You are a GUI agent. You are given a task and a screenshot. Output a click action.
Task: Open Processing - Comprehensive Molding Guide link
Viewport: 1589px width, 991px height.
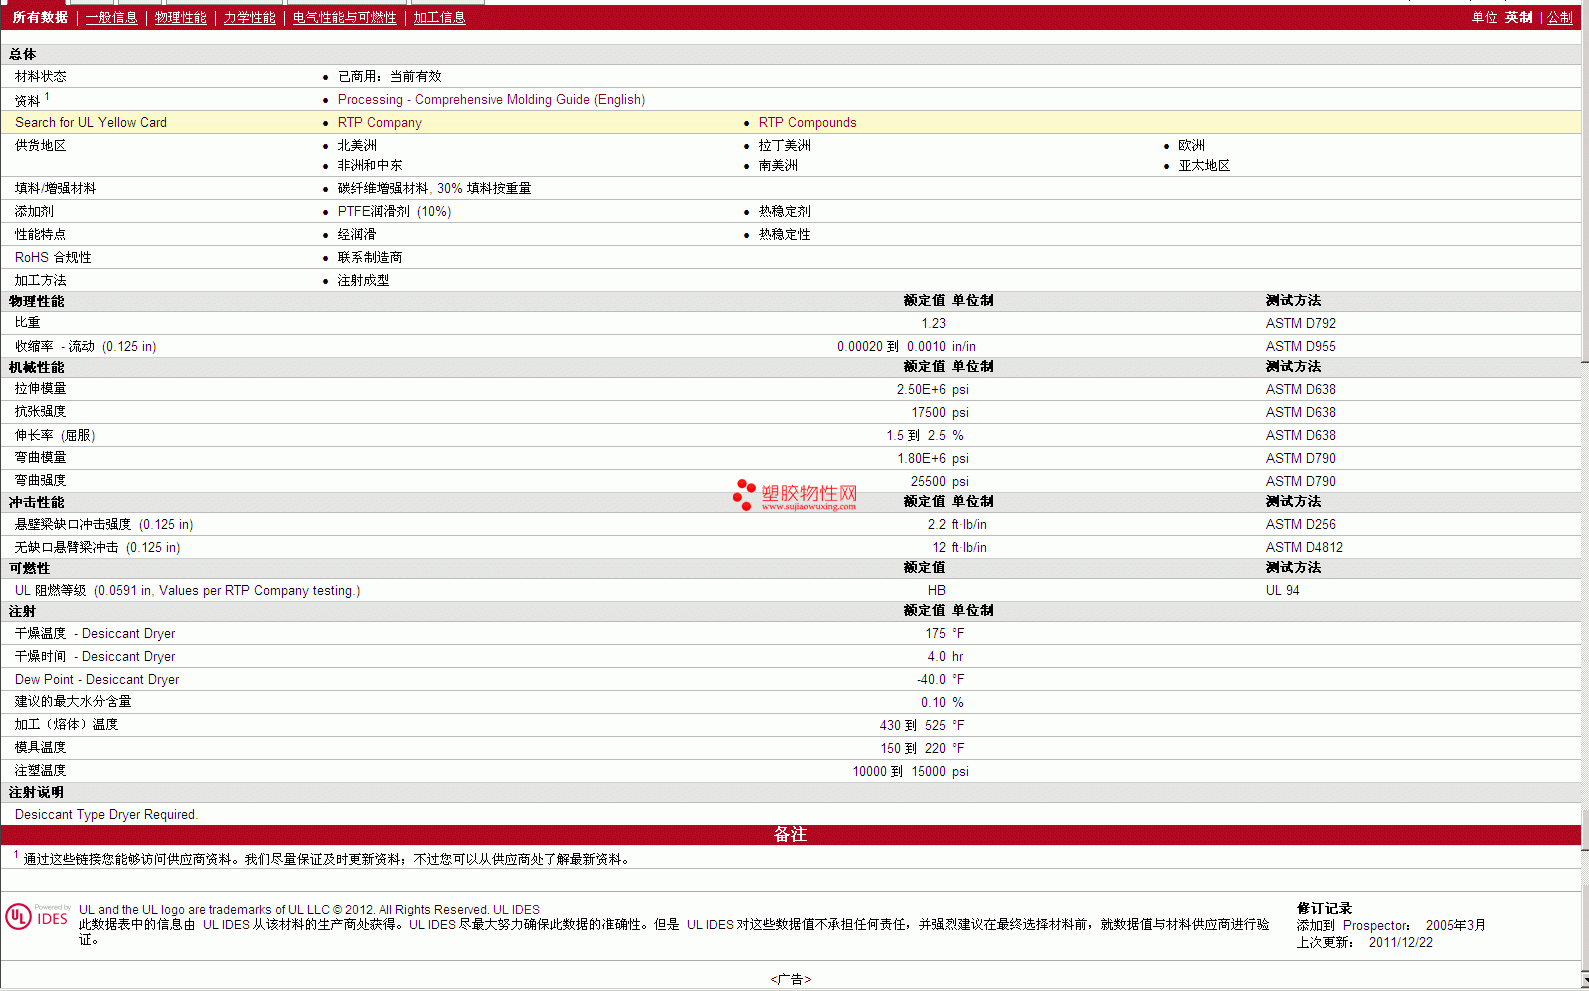(x=491, y=99)
